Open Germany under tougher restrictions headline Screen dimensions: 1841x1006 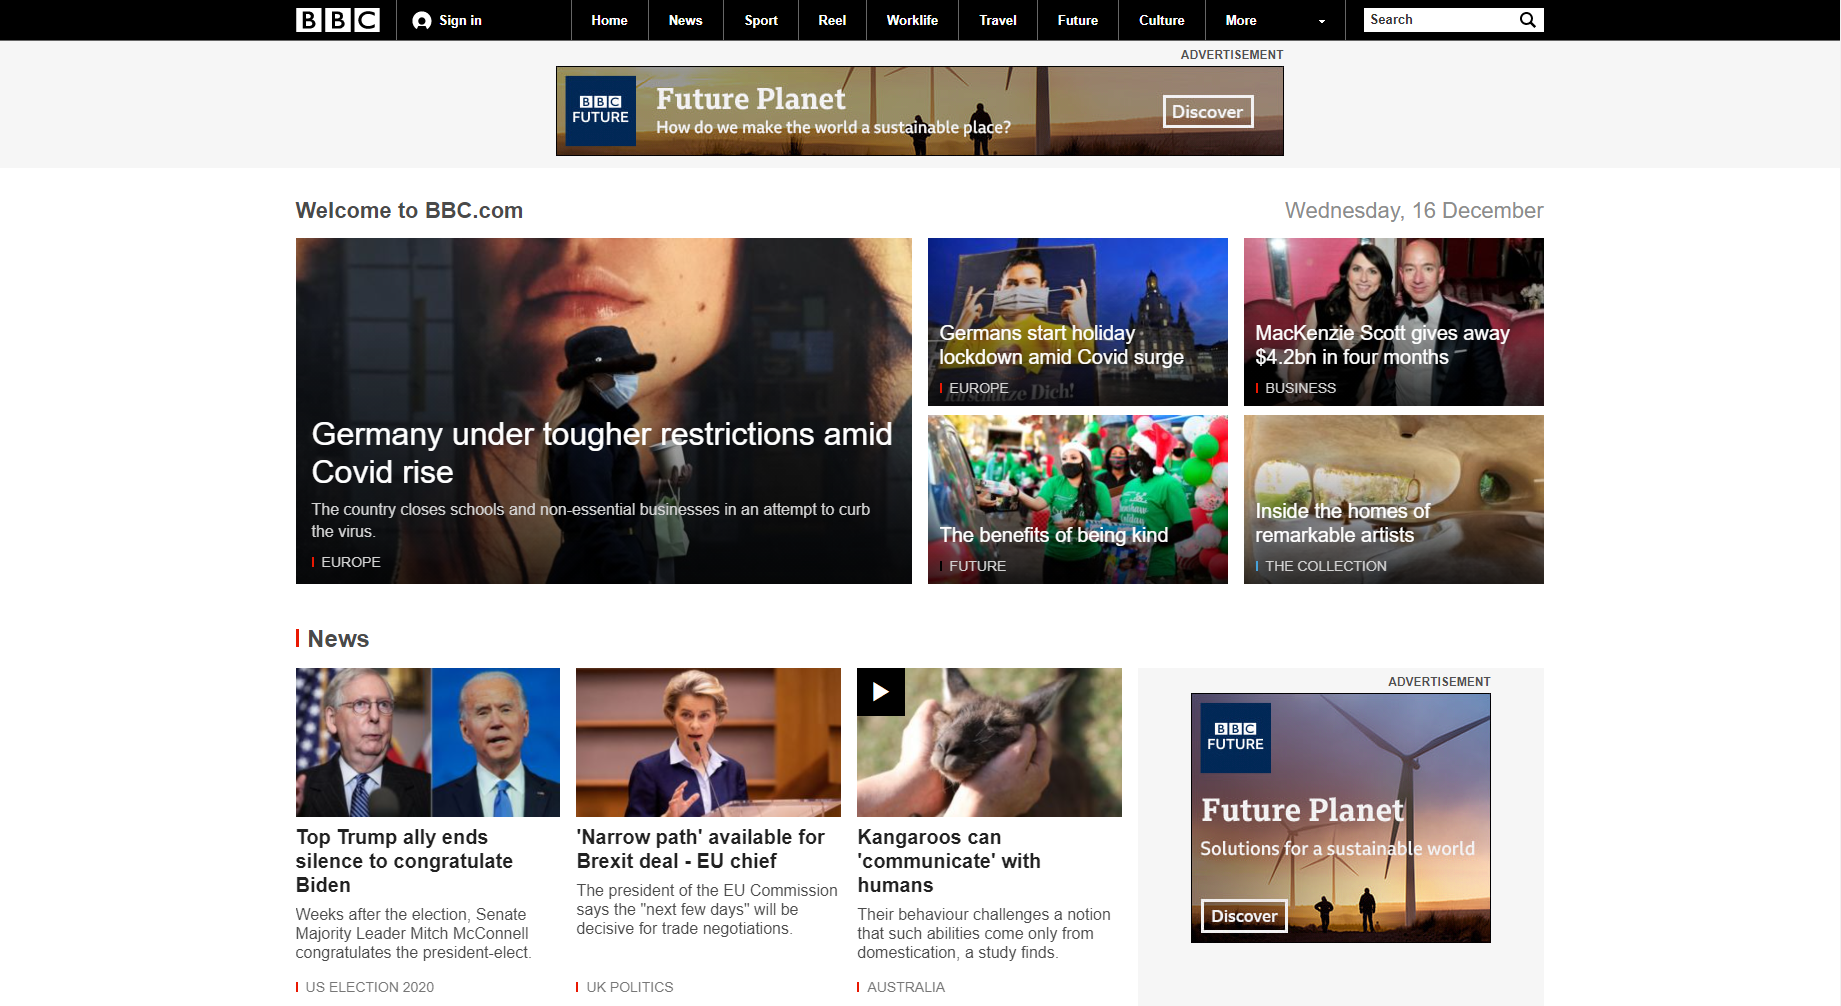tap(602, 453)
